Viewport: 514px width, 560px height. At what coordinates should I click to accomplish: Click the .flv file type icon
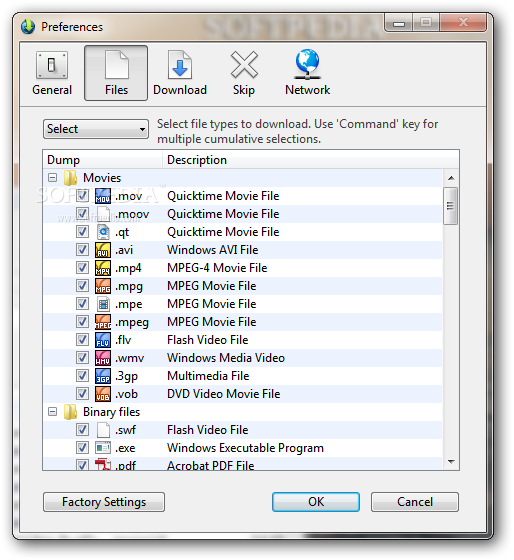click(x=103, y=340)
